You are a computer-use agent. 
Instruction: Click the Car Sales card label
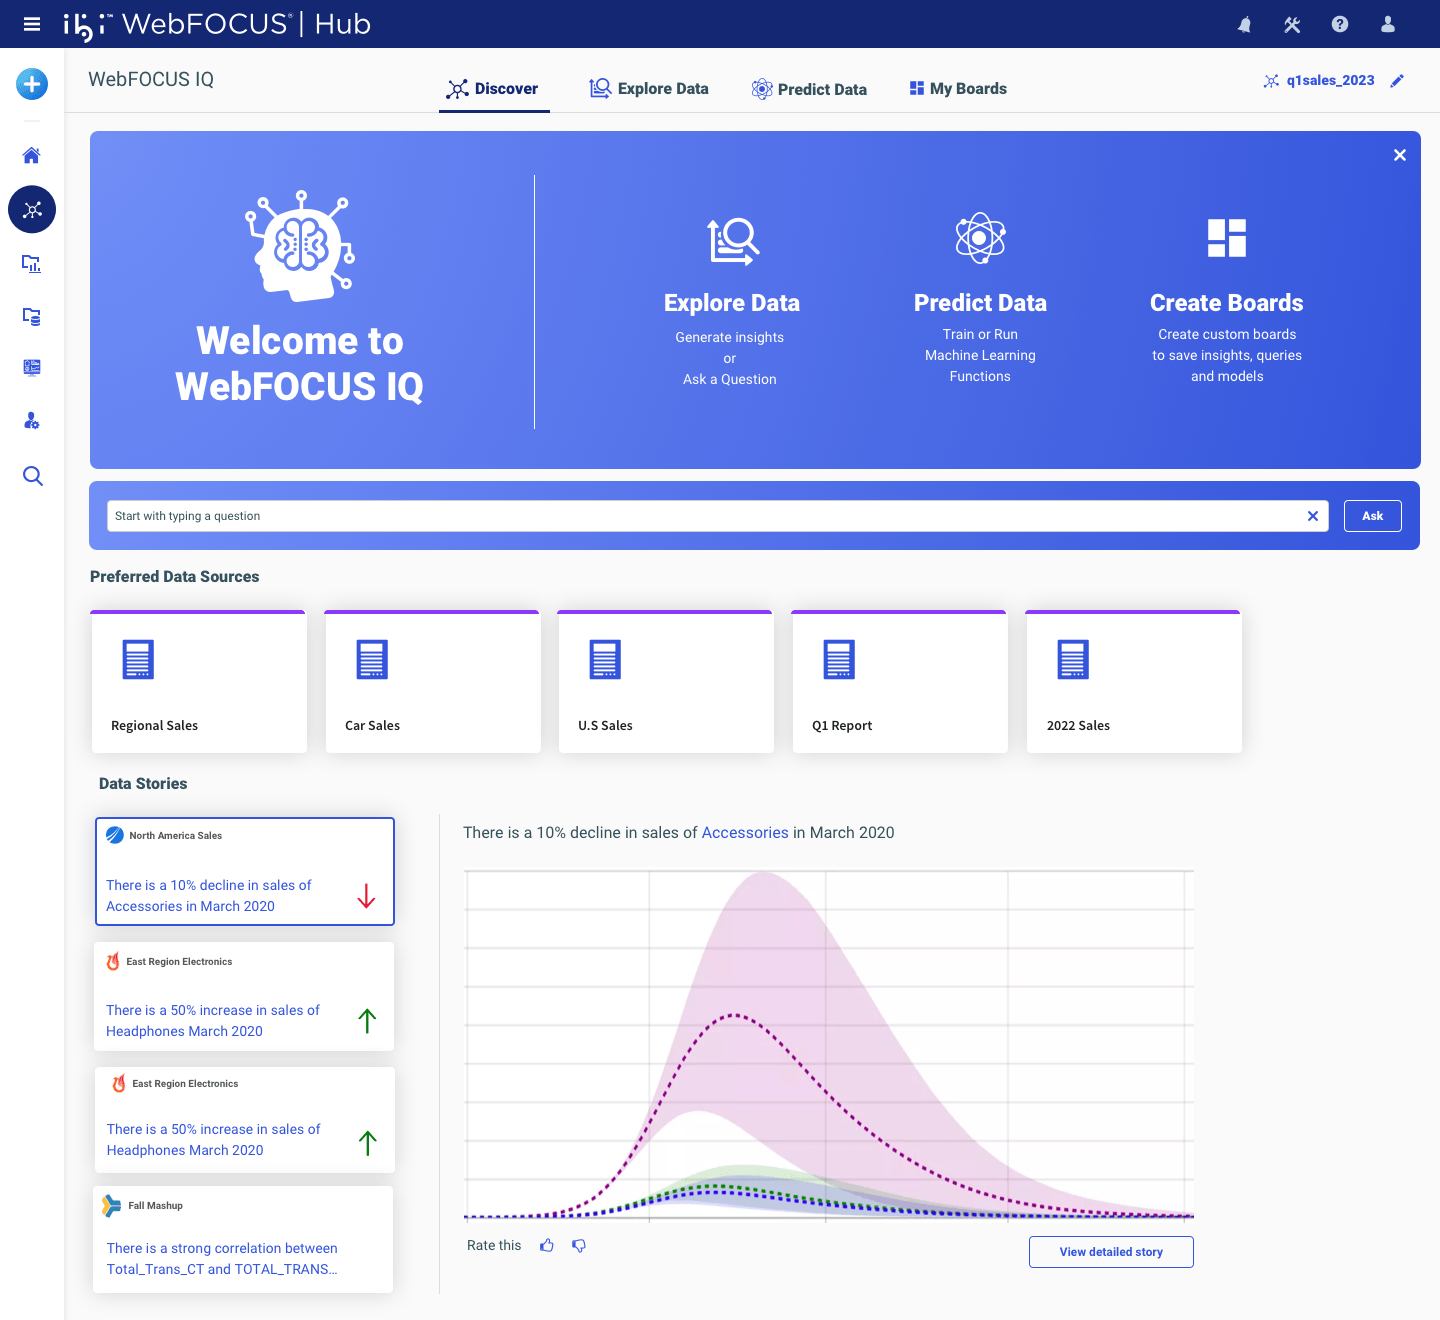372,726
